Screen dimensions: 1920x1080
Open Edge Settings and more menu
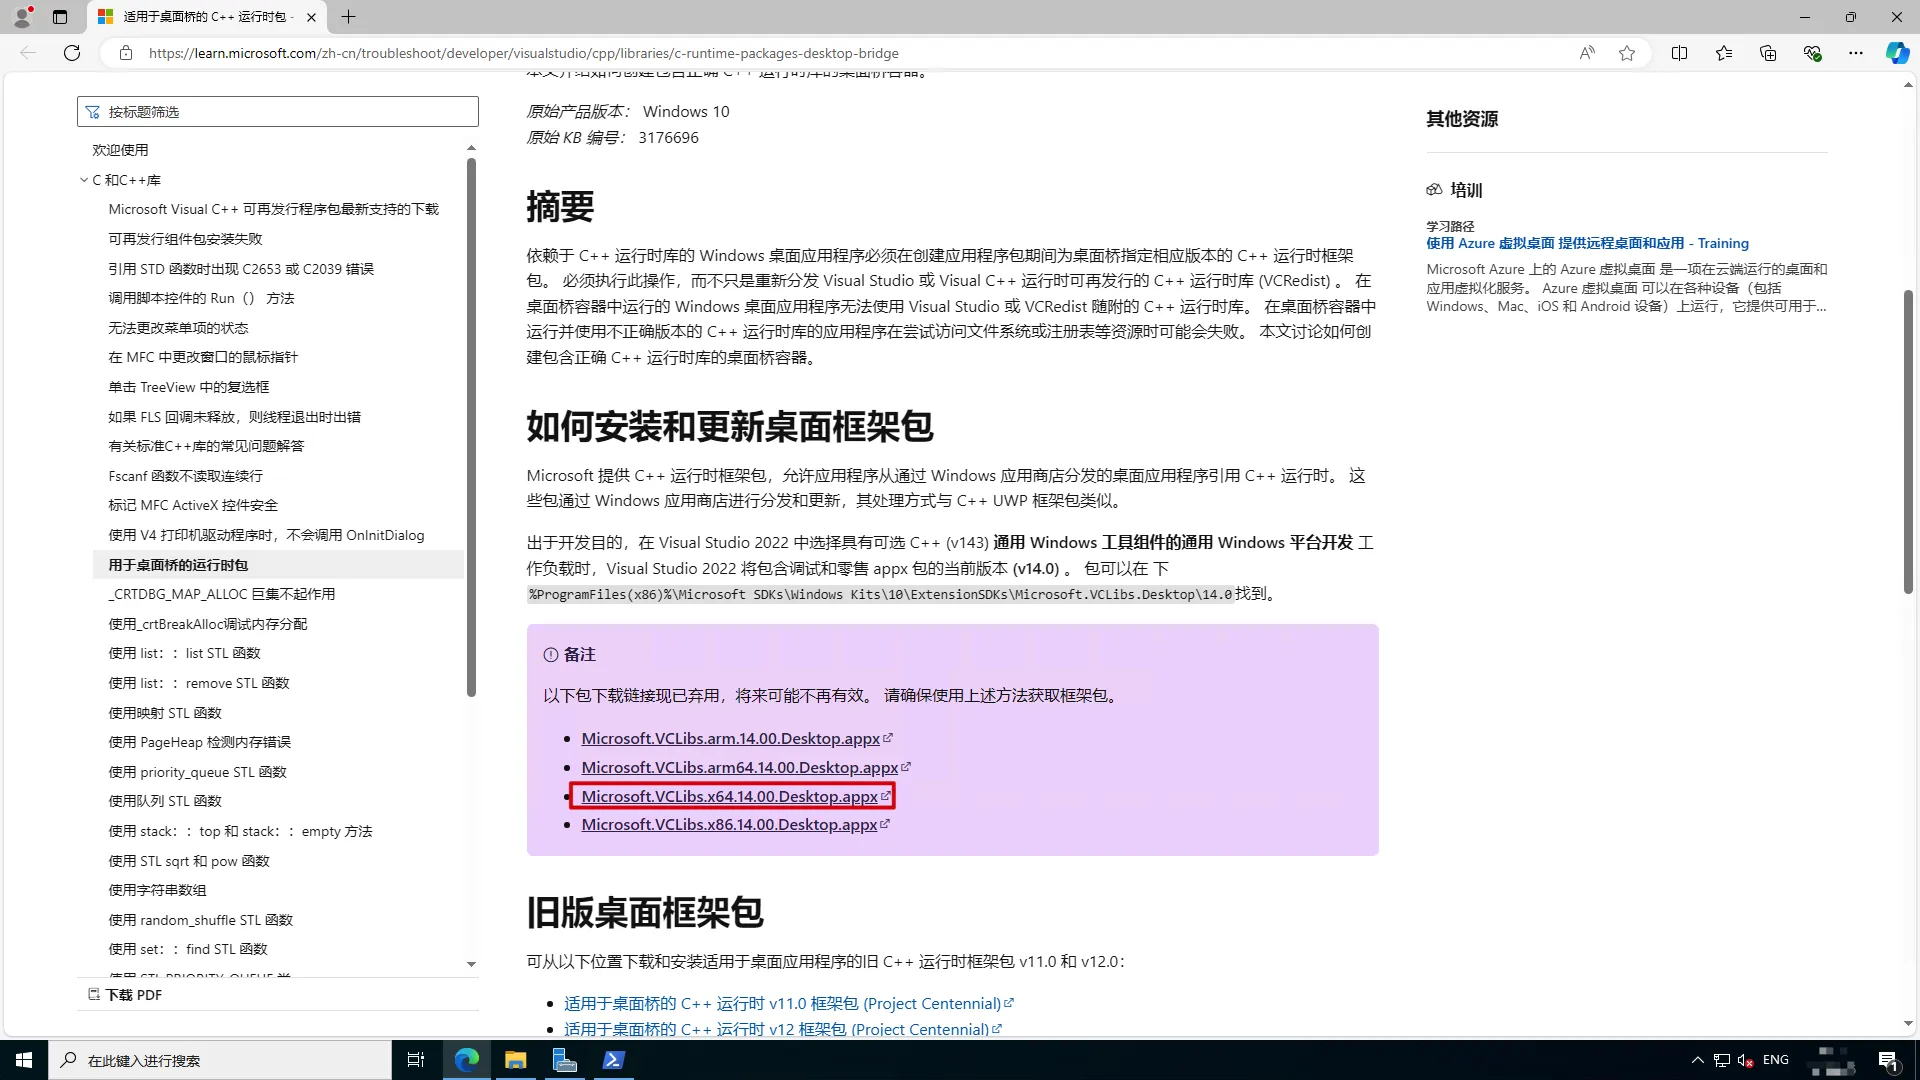coord(1856,53)
